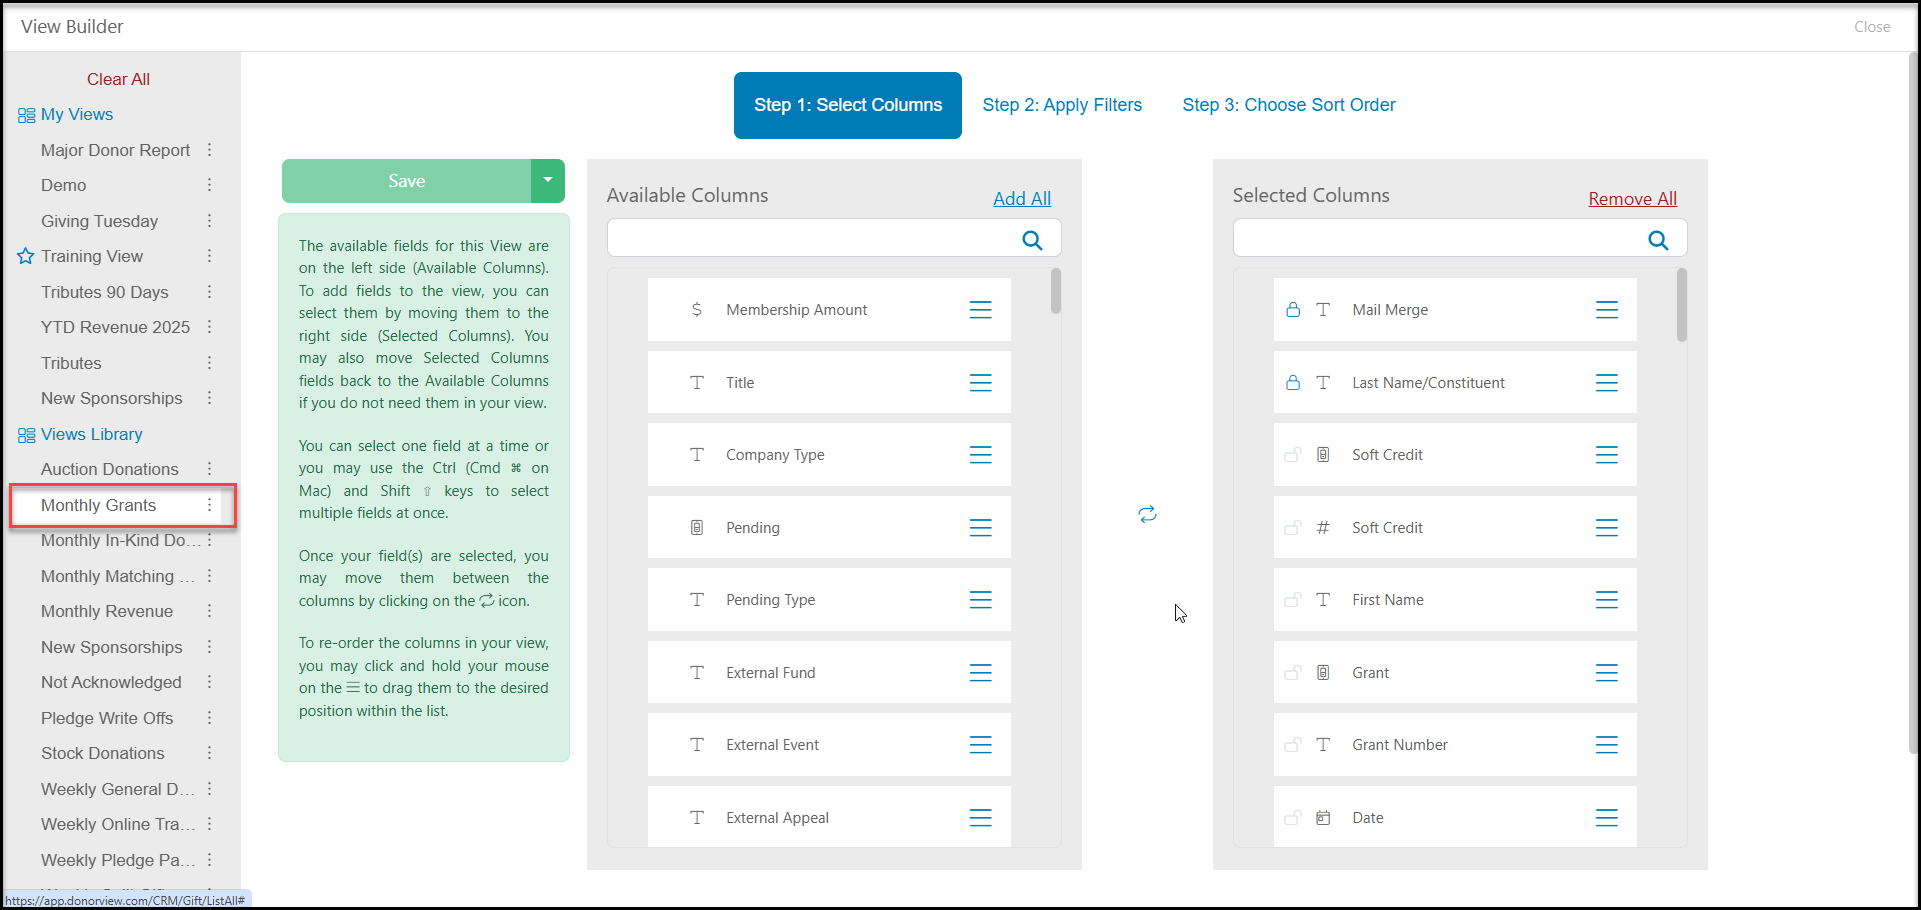Image resolution: width=1921 pixels, height=910 pixels.
Task: Toggle lock icon on Mail Merge column
Action: pos(1292,310)
